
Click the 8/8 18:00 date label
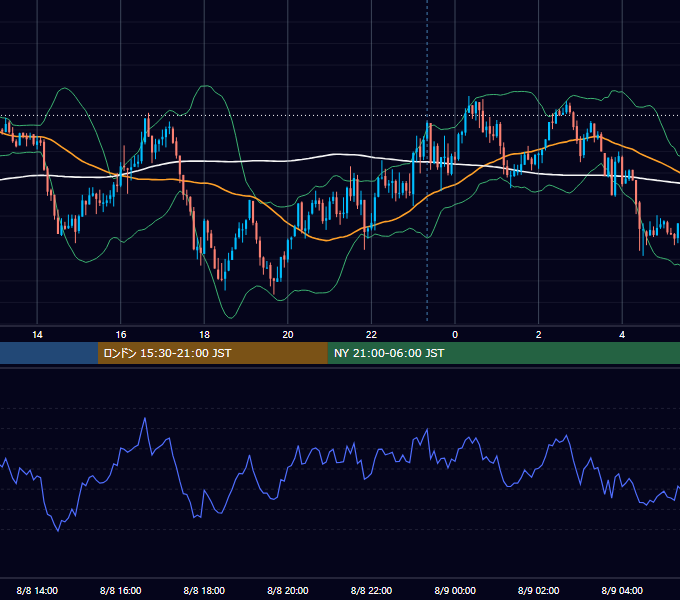204,590
